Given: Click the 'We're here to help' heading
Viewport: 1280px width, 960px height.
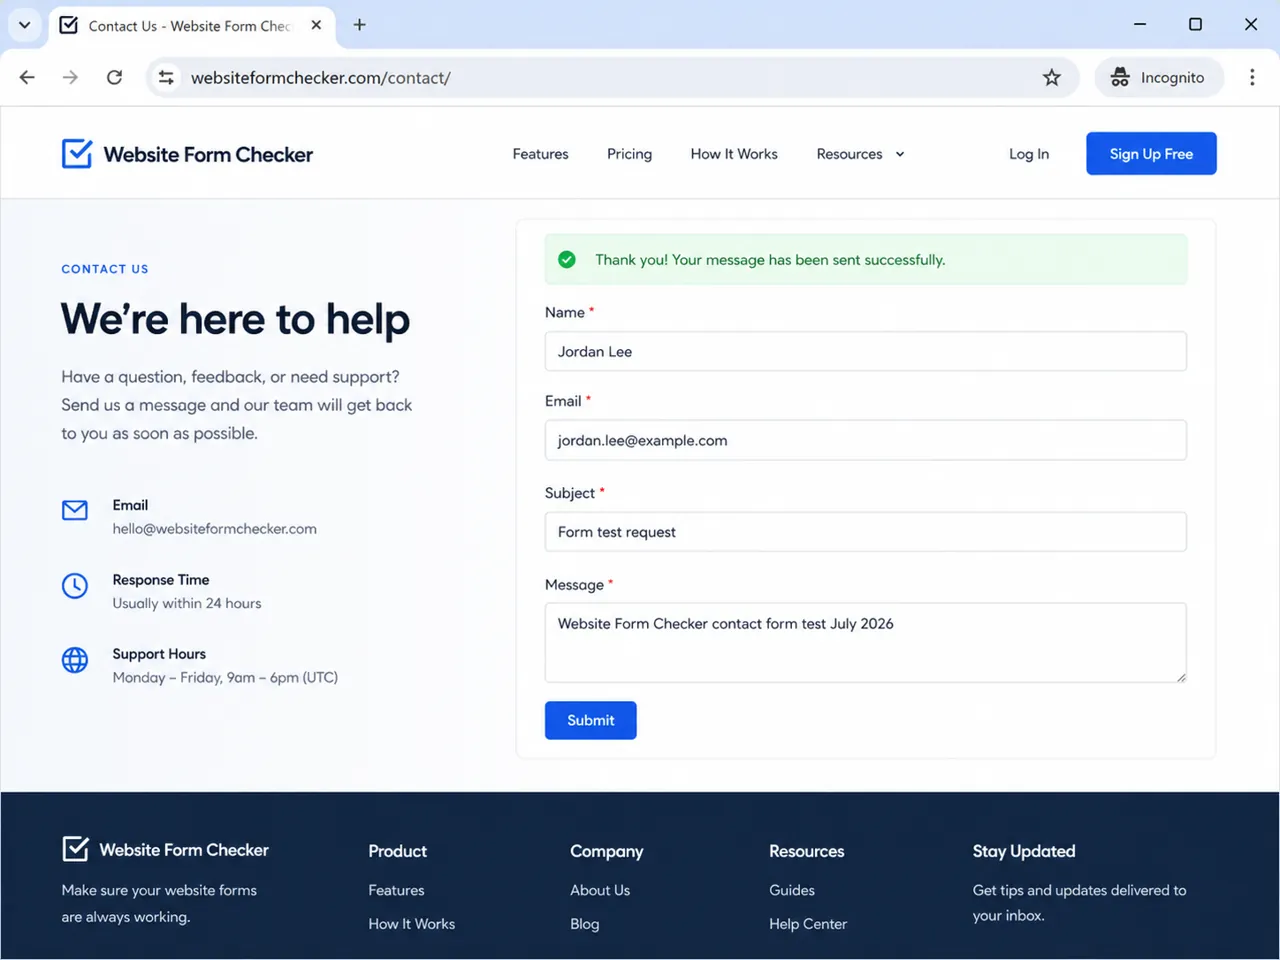Looking at the screenshot, I should [x=235, y=320].
